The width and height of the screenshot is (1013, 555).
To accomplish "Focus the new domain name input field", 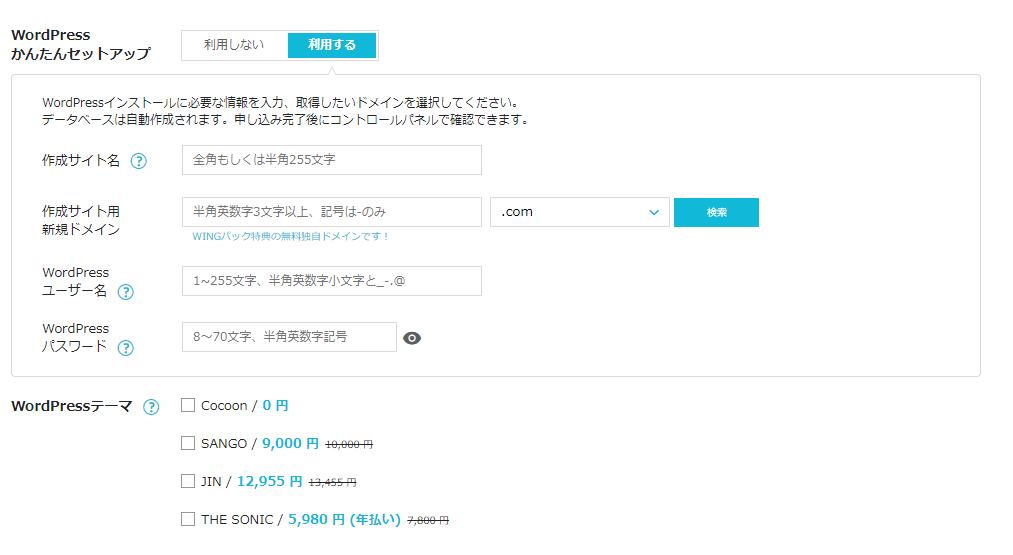I will [x=332, y=212].
